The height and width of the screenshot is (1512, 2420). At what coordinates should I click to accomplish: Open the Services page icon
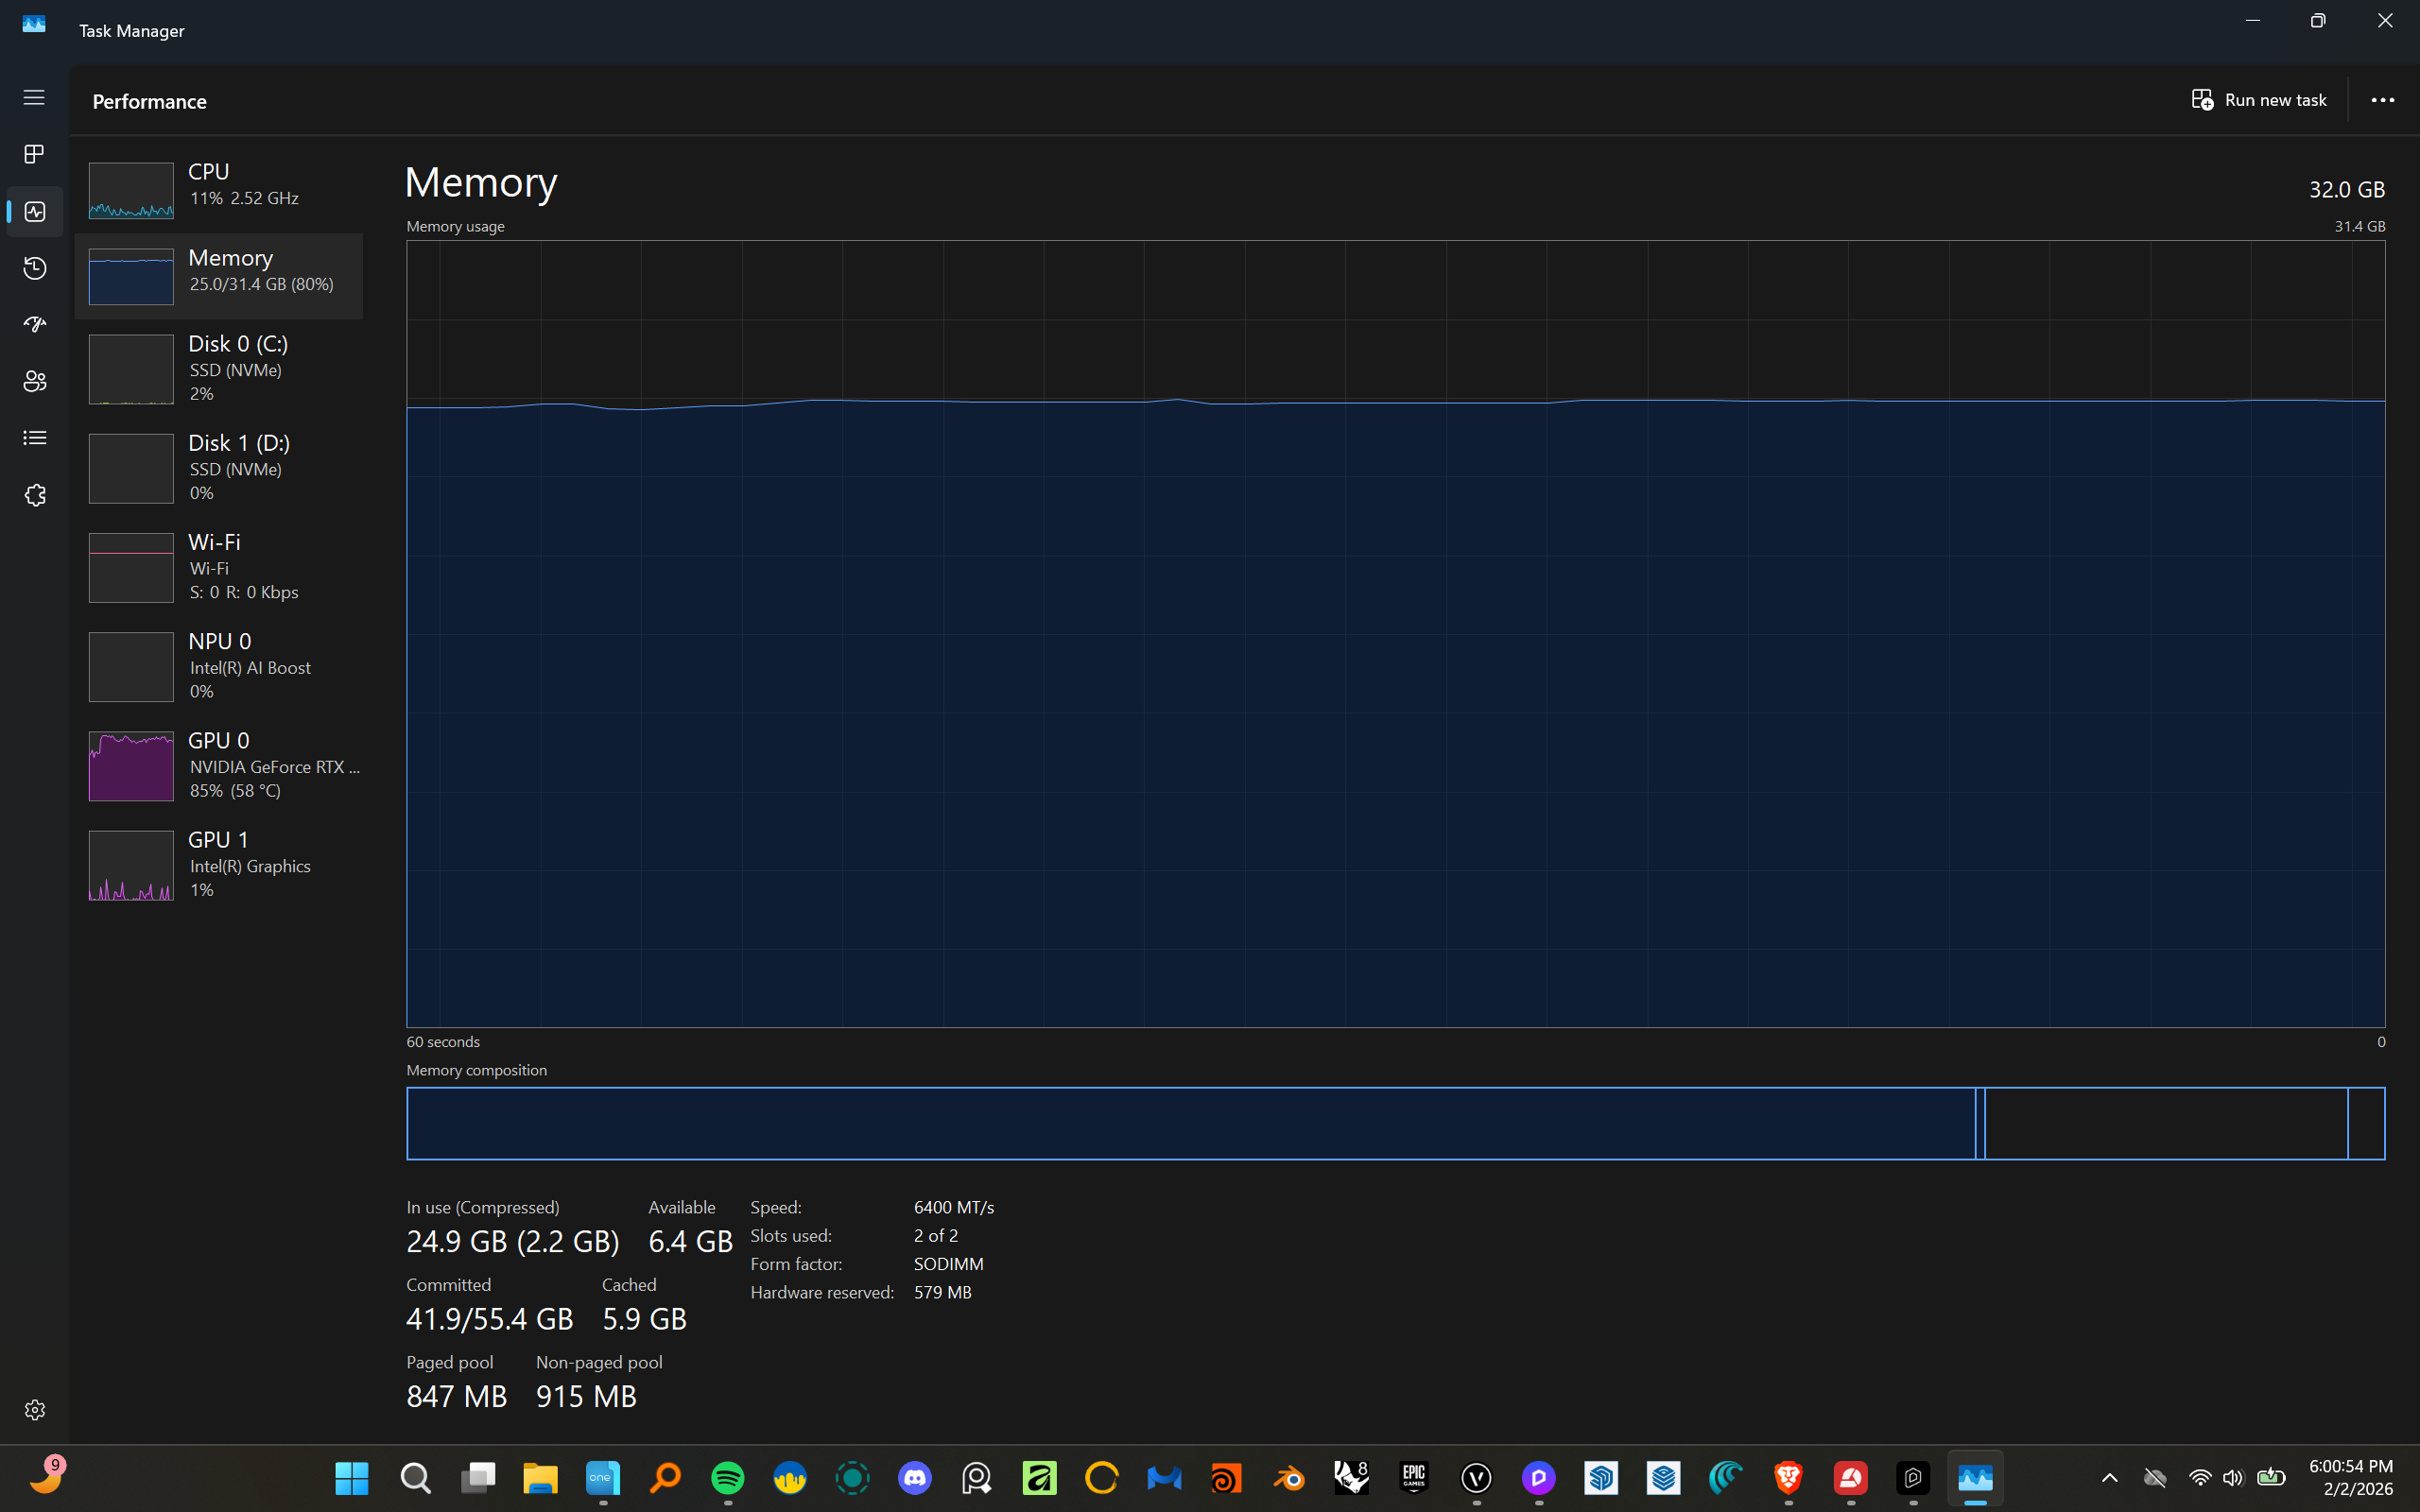coord(34,495)
